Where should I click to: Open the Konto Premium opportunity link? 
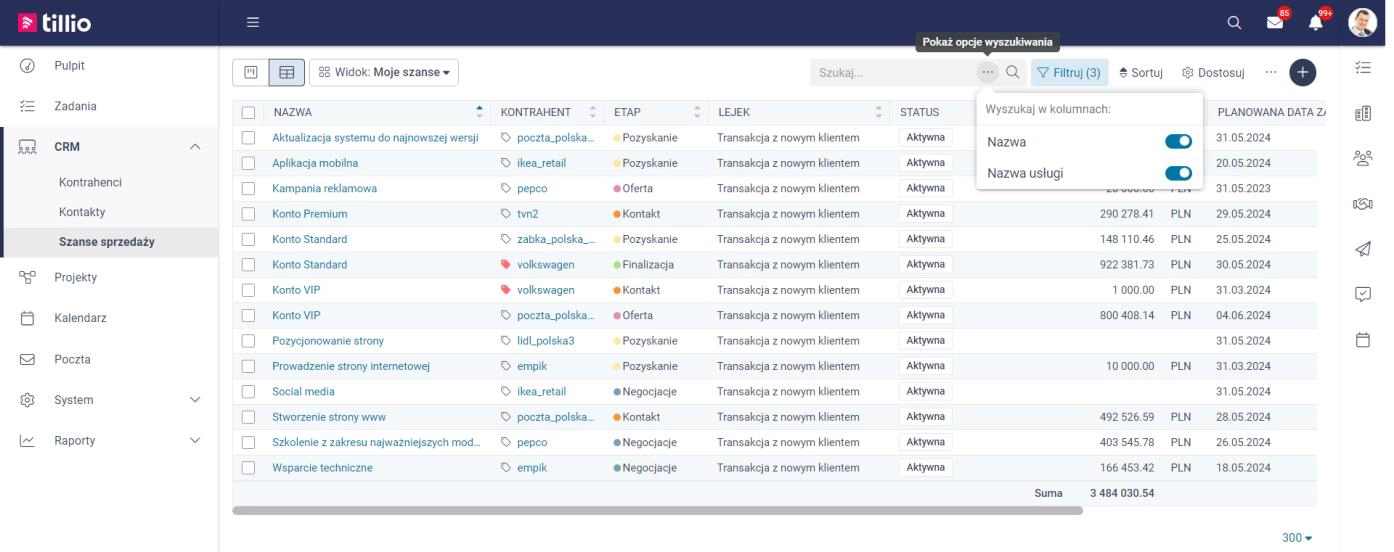point(310,214)
